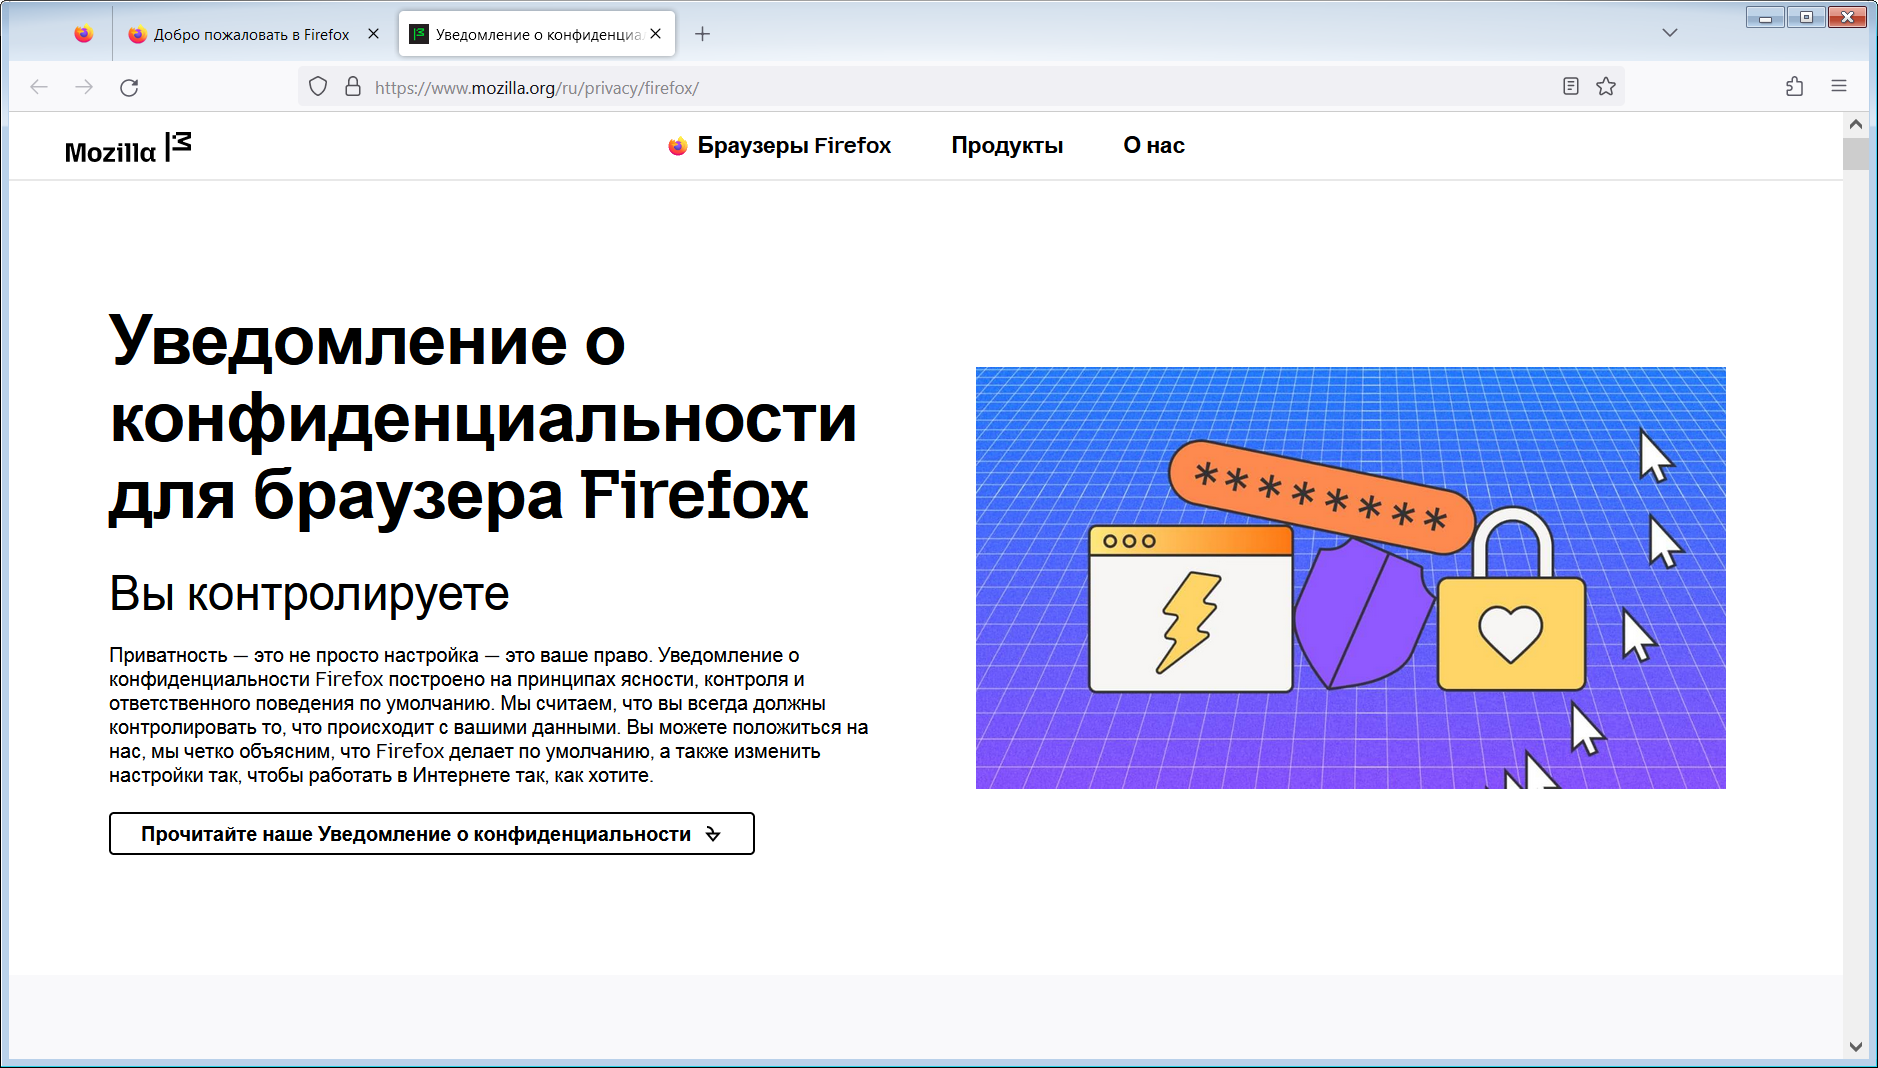
Task: Switch to Добро пожаловать в Firefox tab
Action: click(250, 34)
